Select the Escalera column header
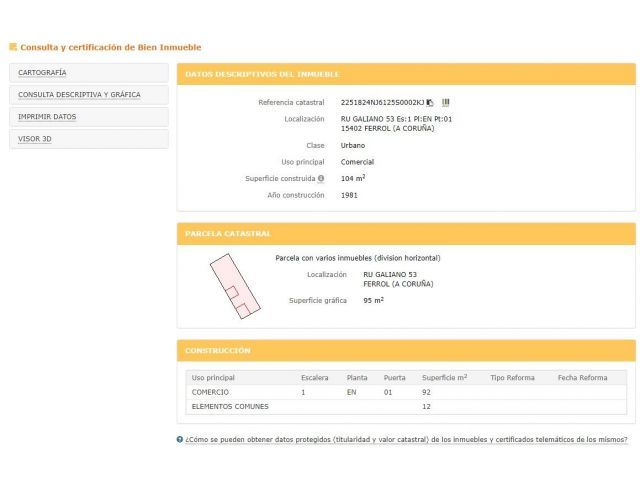This screenshot has height=480, width=640. [x=314, y=378]
